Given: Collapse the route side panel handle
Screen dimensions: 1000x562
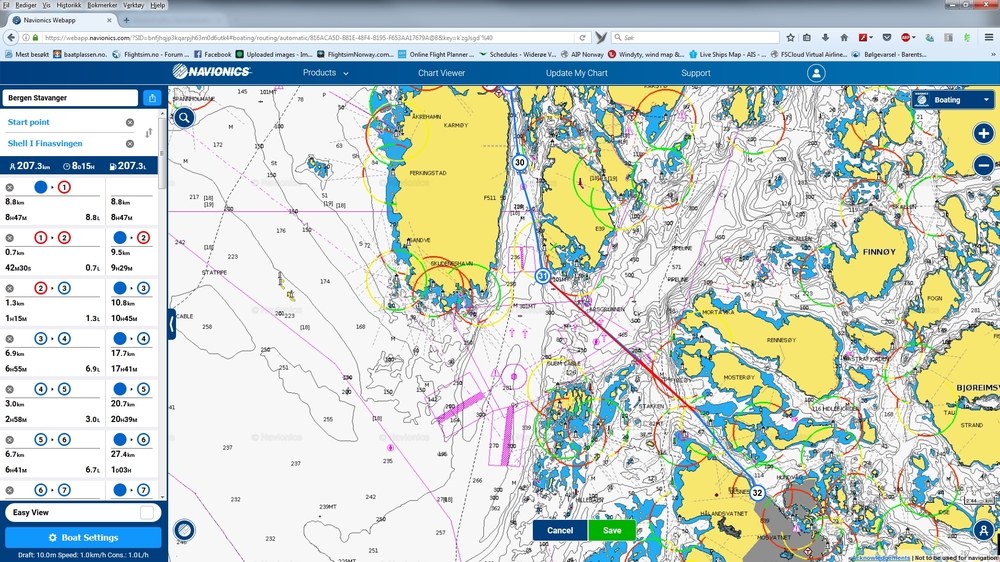Looking at the screenshot, I should click(x=172, y=324).
